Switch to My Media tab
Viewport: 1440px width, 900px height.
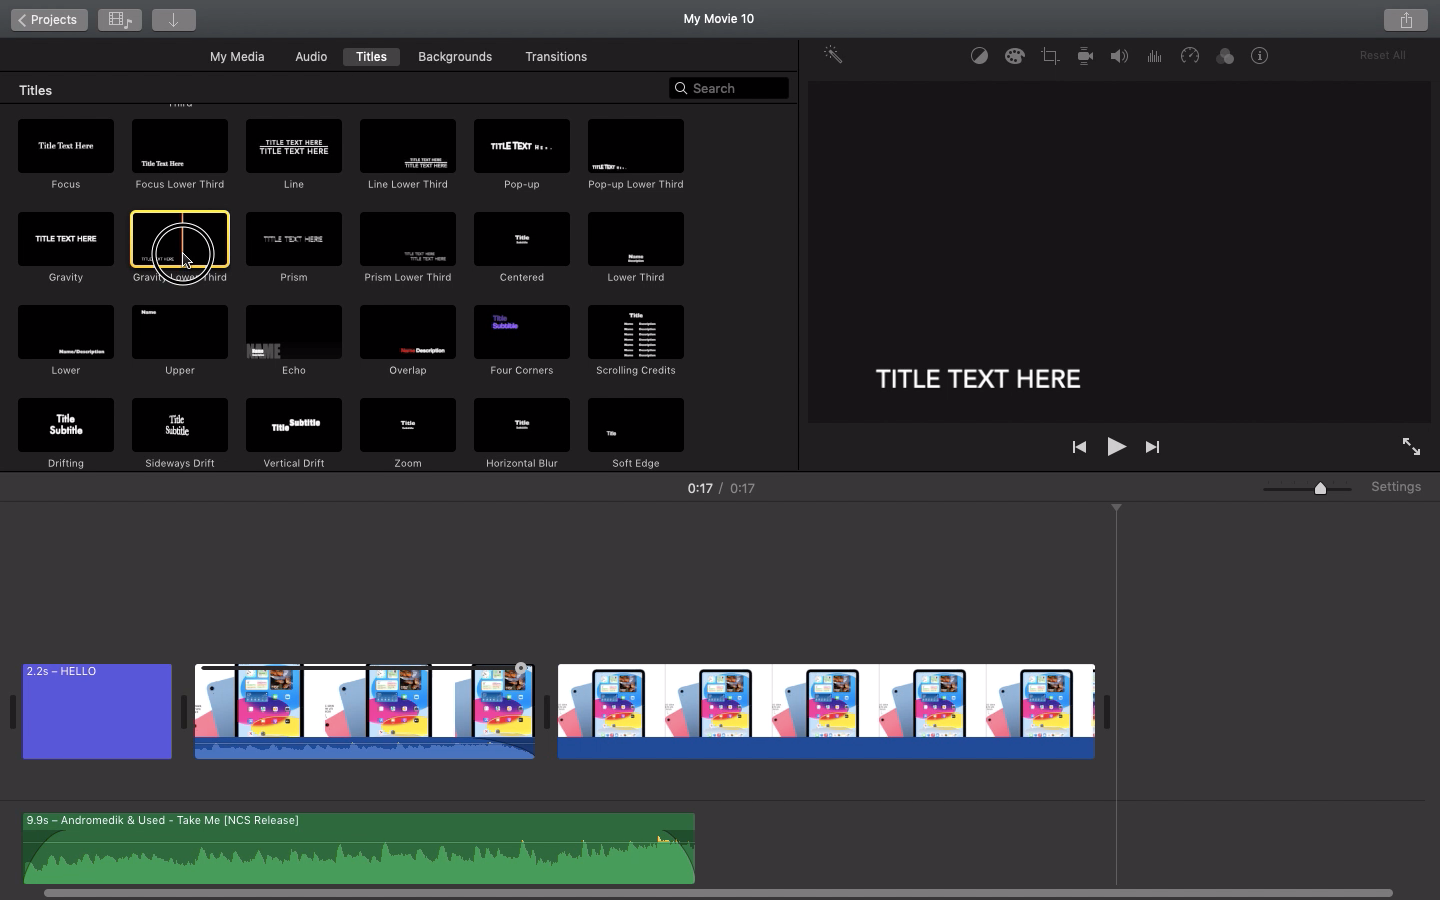pos(237,57)
